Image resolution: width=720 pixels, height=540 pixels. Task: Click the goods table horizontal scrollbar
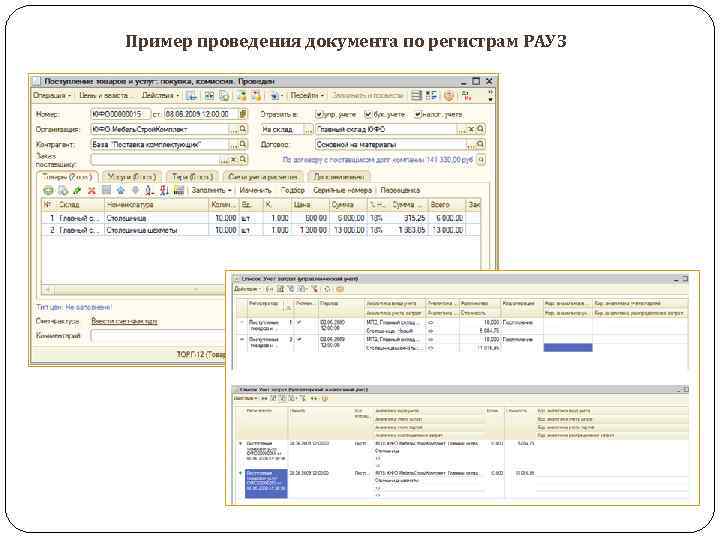point(133,290)
